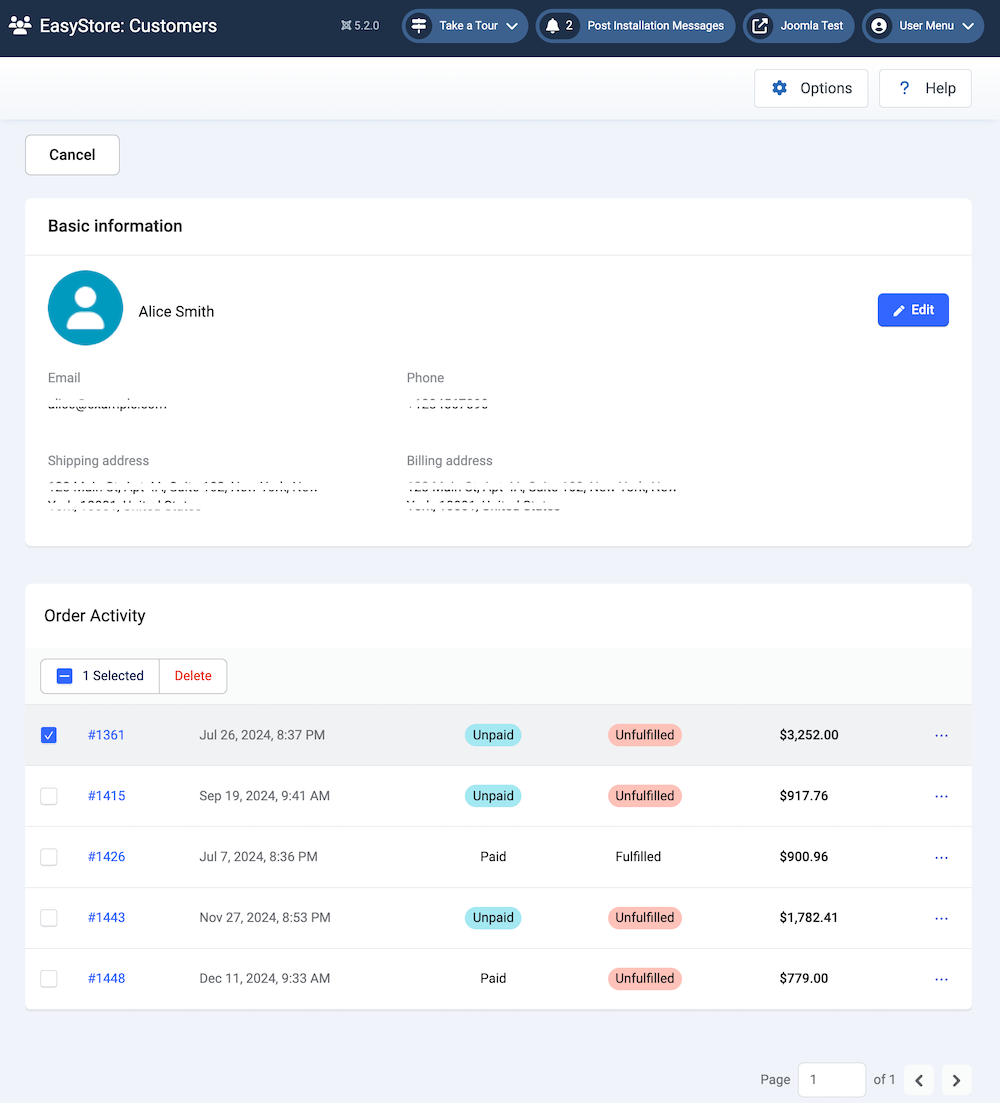Open three-dot menu for order #1361
The width and height of the screenshot is (1000, 1103).
(940, 735)
